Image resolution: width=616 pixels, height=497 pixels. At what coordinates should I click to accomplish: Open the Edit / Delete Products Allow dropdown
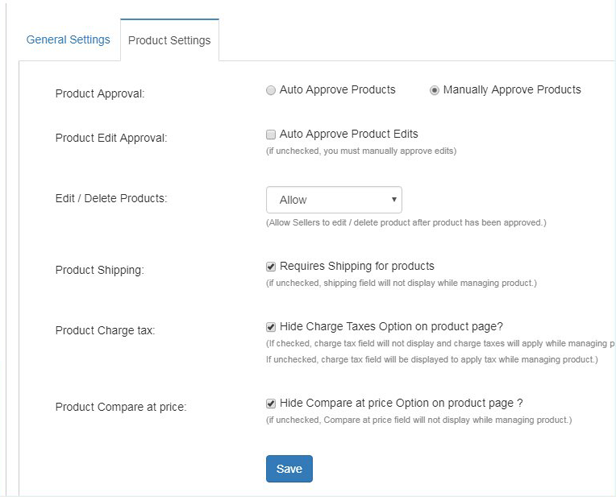(334, 200)
